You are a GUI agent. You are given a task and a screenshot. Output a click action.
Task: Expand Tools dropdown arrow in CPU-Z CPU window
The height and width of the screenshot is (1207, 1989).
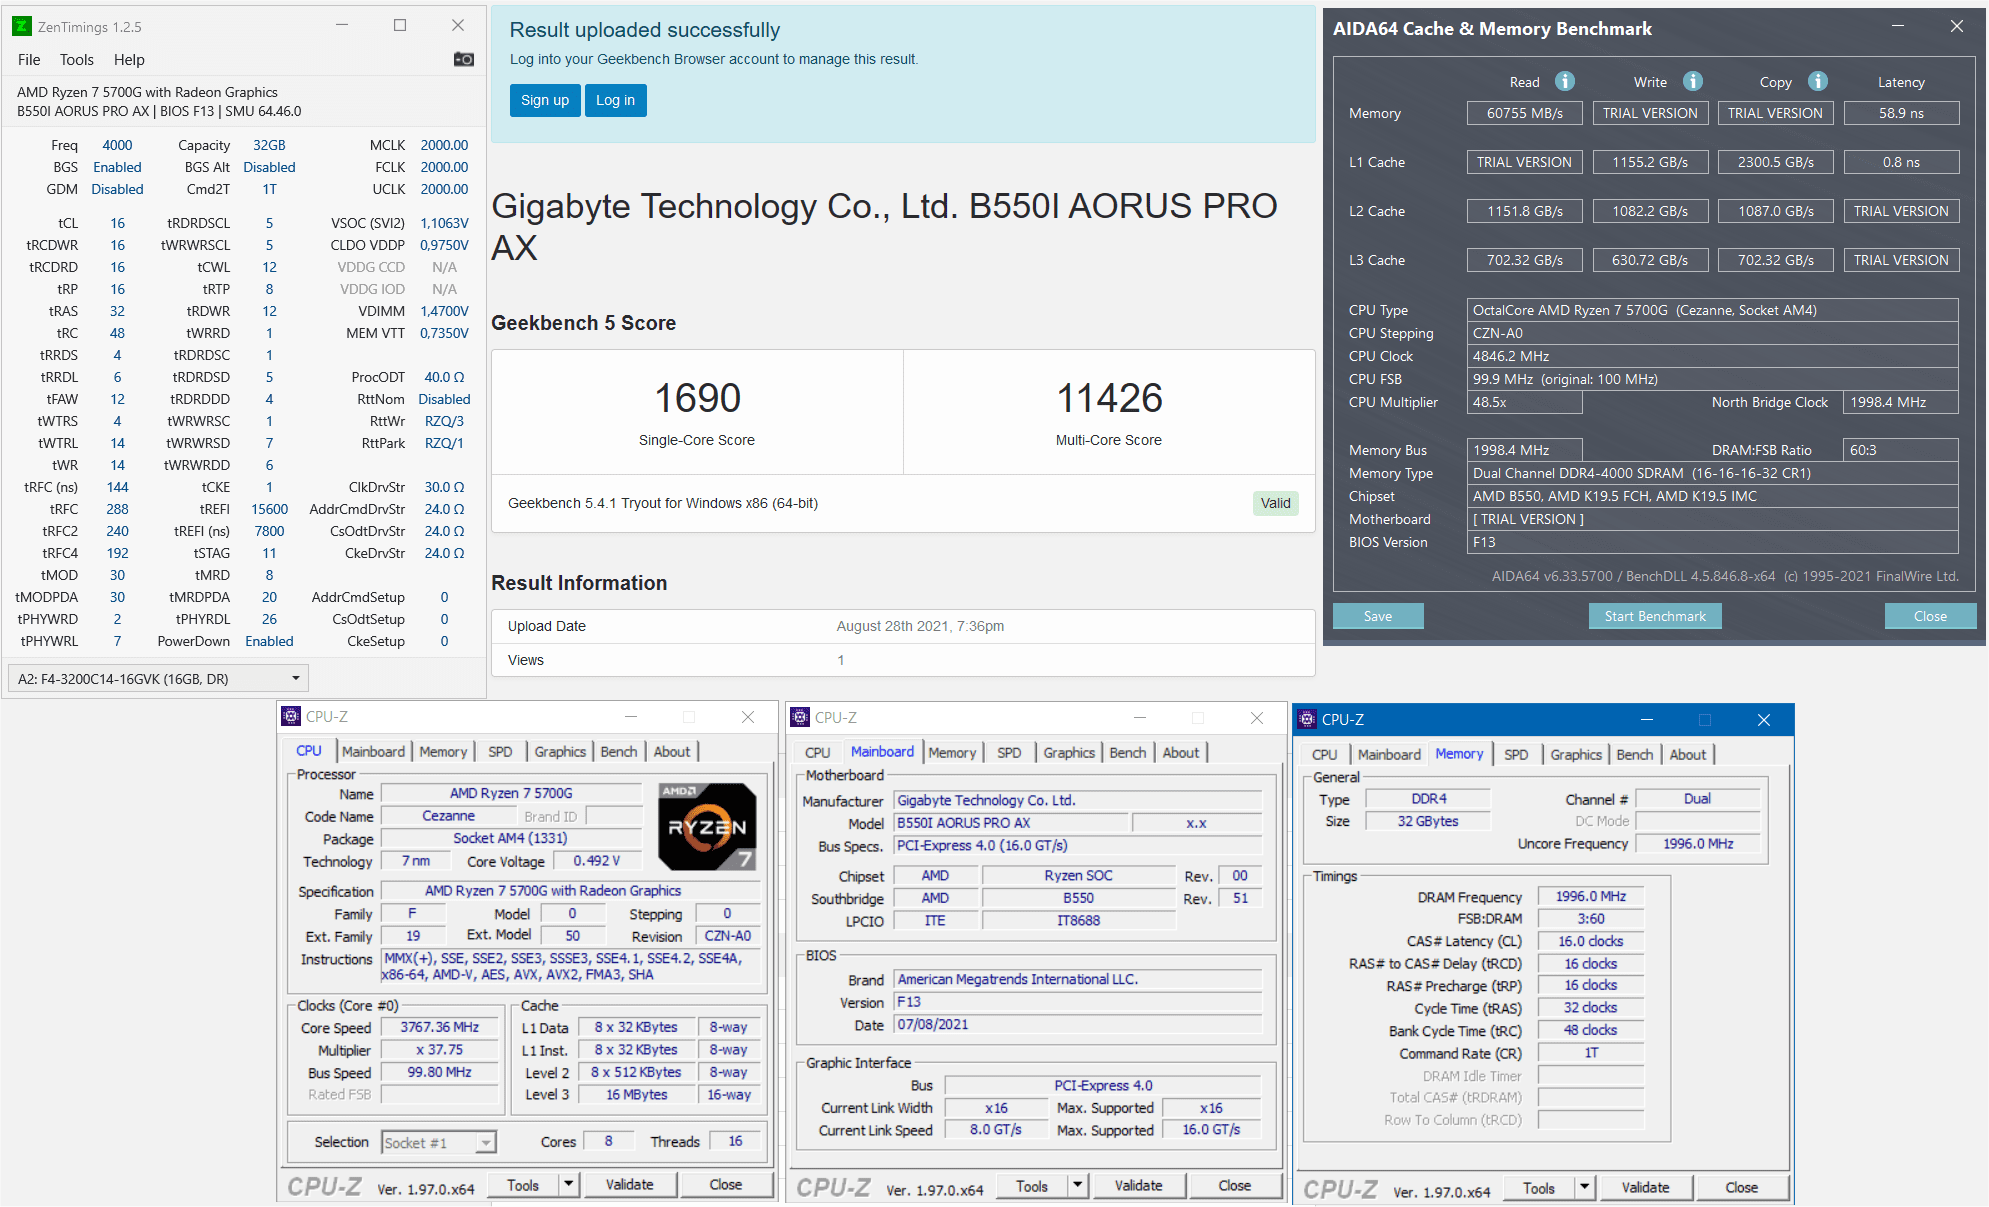tap(568, 1184)
